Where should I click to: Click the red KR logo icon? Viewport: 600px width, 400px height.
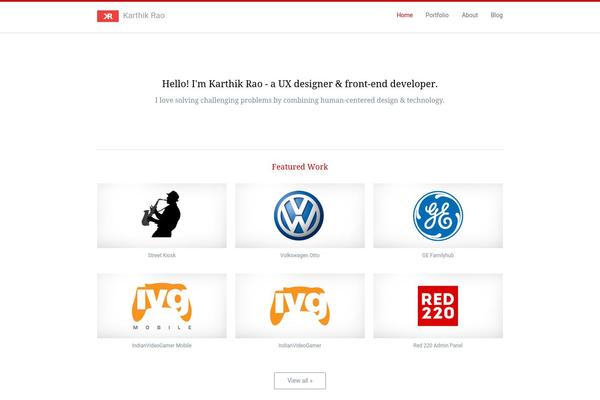tap(108, 16)
